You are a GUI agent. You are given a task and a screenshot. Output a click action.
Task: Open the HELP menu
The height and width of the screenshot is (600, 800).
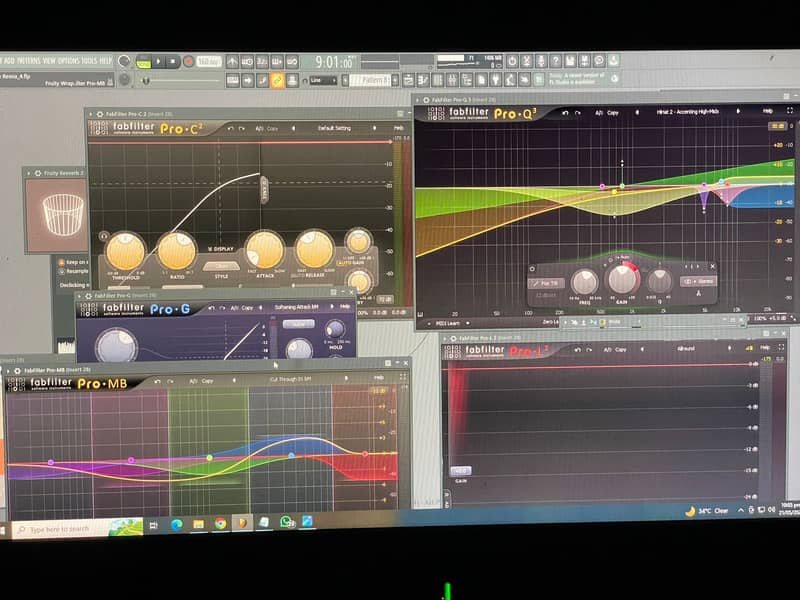[106, 61]
